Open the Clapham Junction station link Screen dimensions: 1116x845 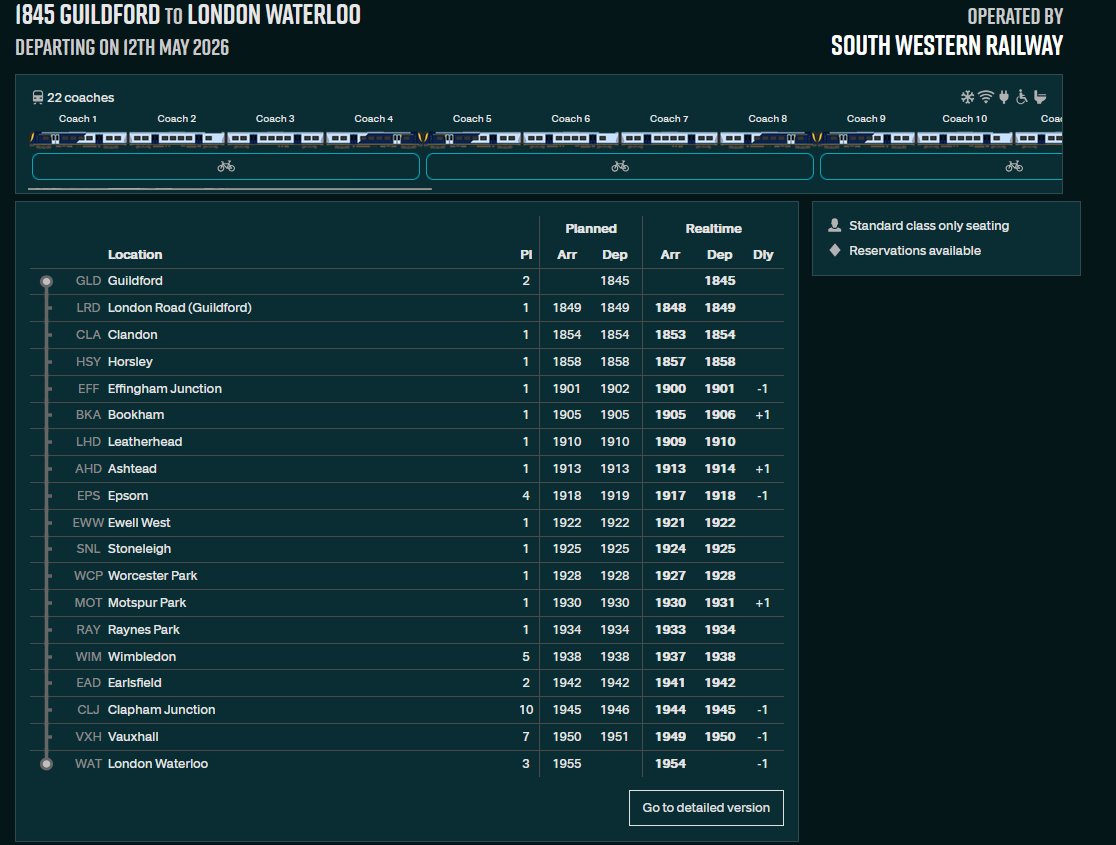pyautogui.click(x=162, y=710)
